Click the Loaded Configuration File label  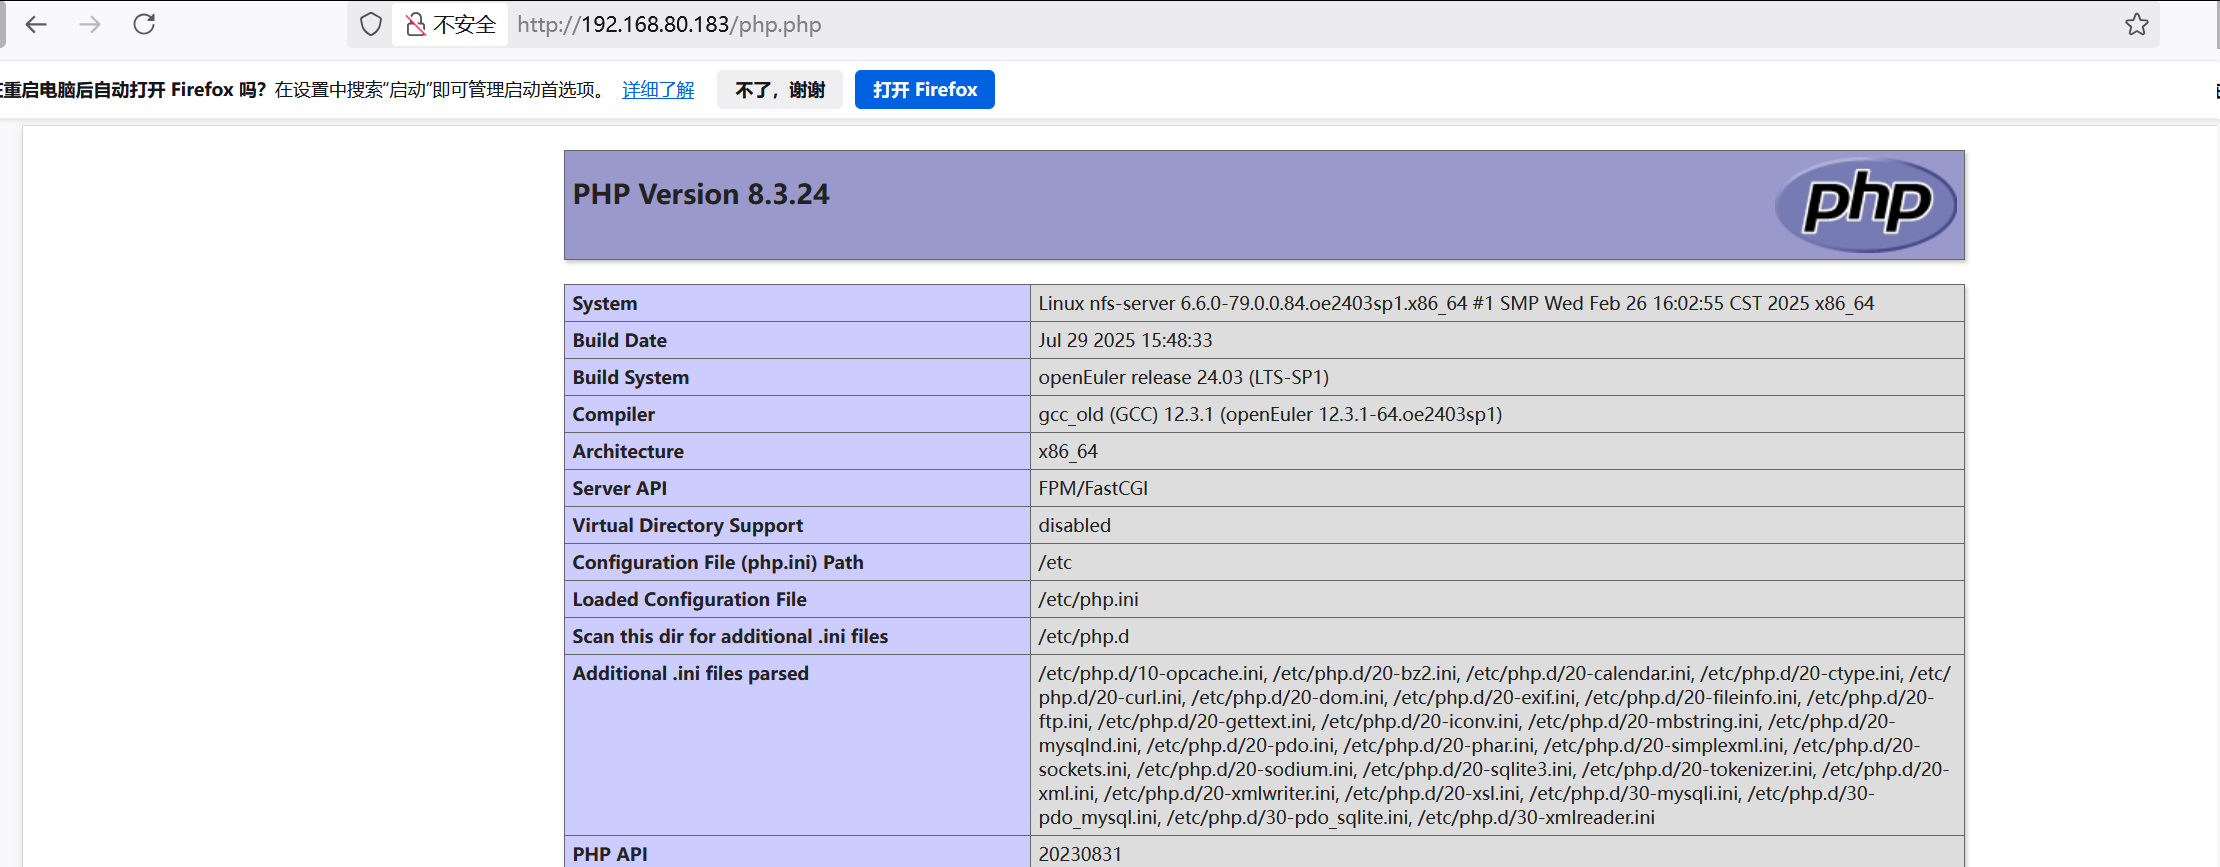point(690,599)
